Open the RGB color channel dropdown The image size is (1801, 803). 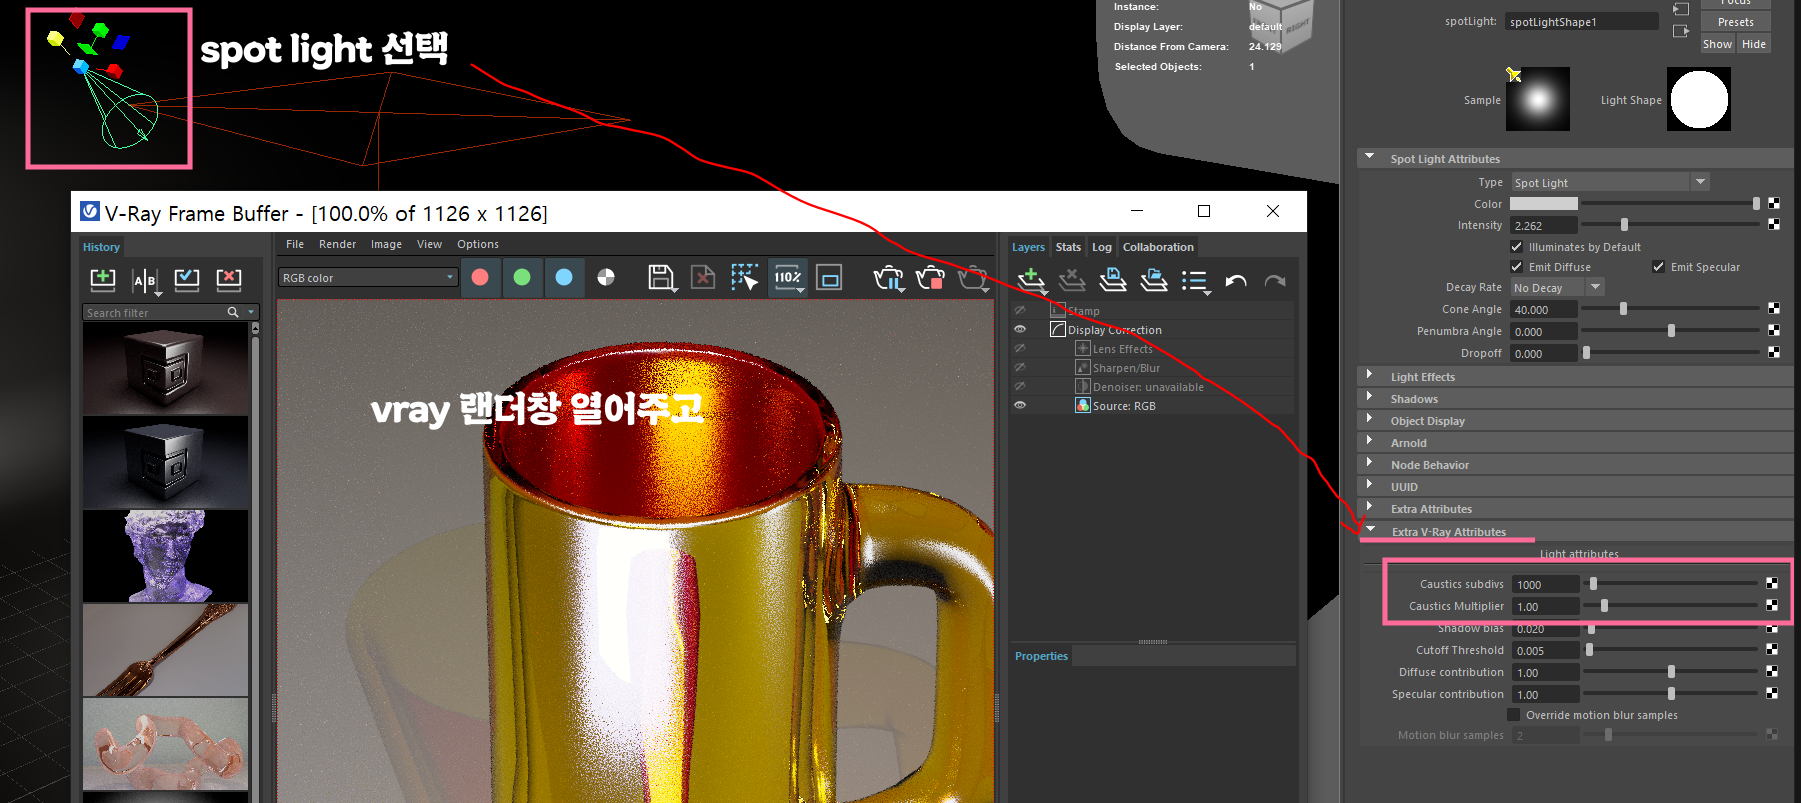pyautogui.click(x=368, y=277)
